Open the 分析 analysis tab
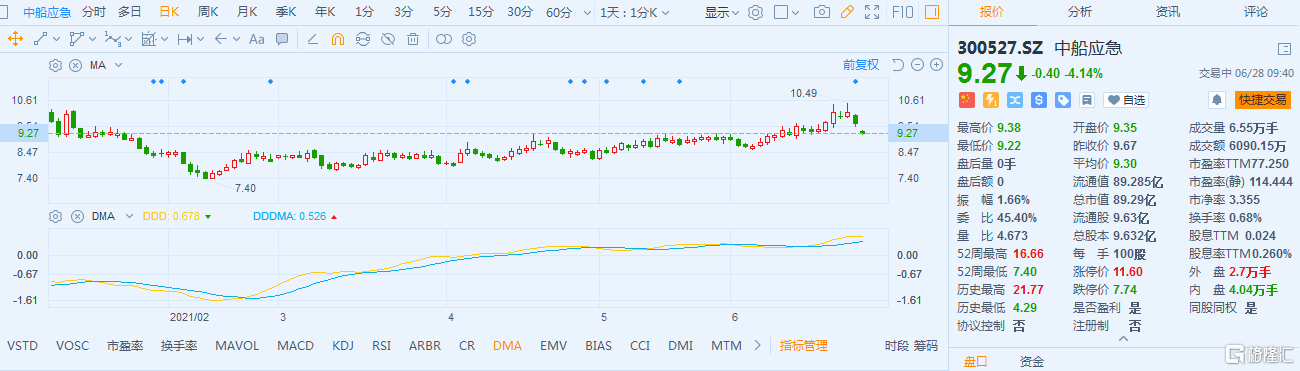1300x371 pixels. click(x=1080, y=12)
